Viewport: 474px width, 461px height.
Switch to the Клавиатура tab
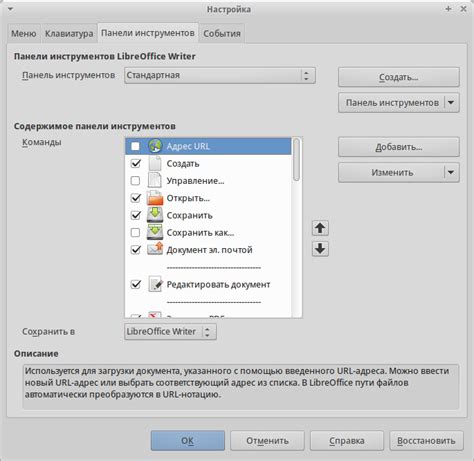coord(69,34)
